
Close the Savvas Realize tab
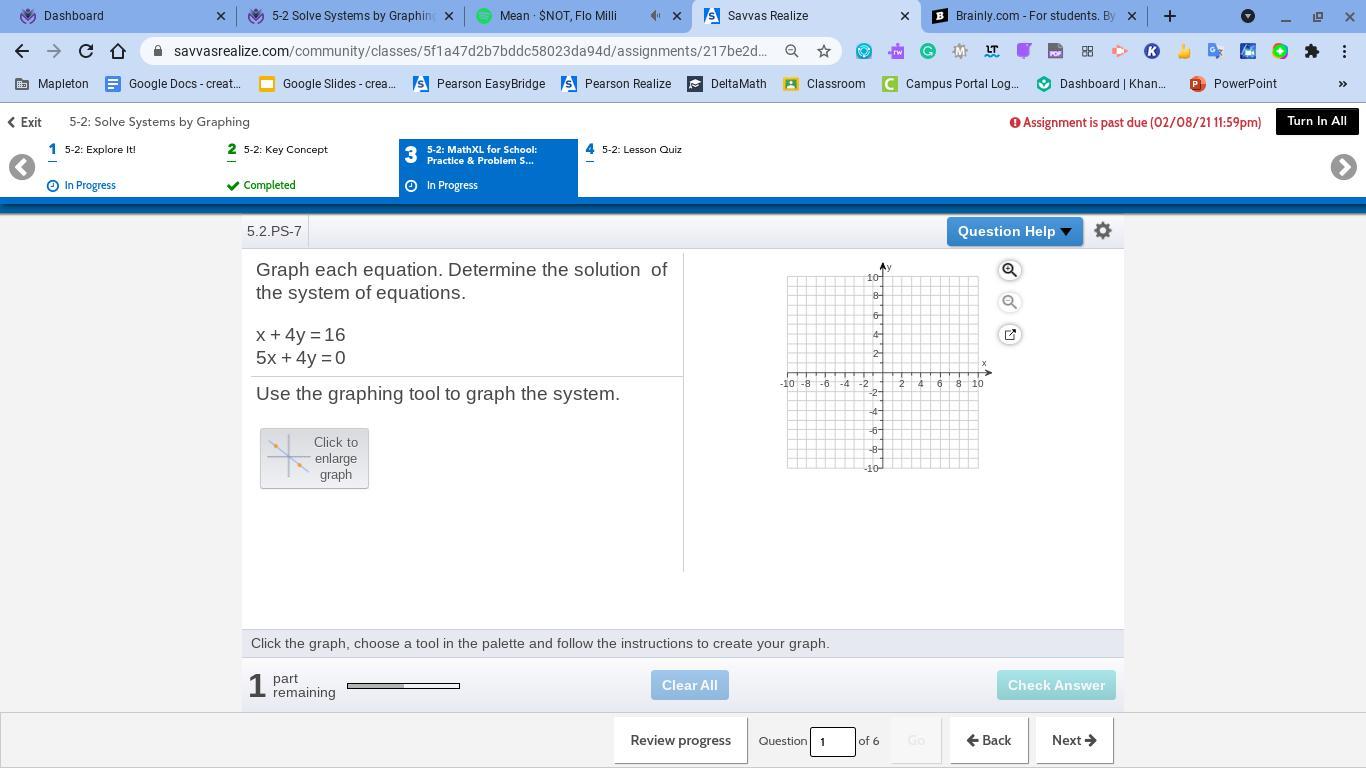pos(905,16)
